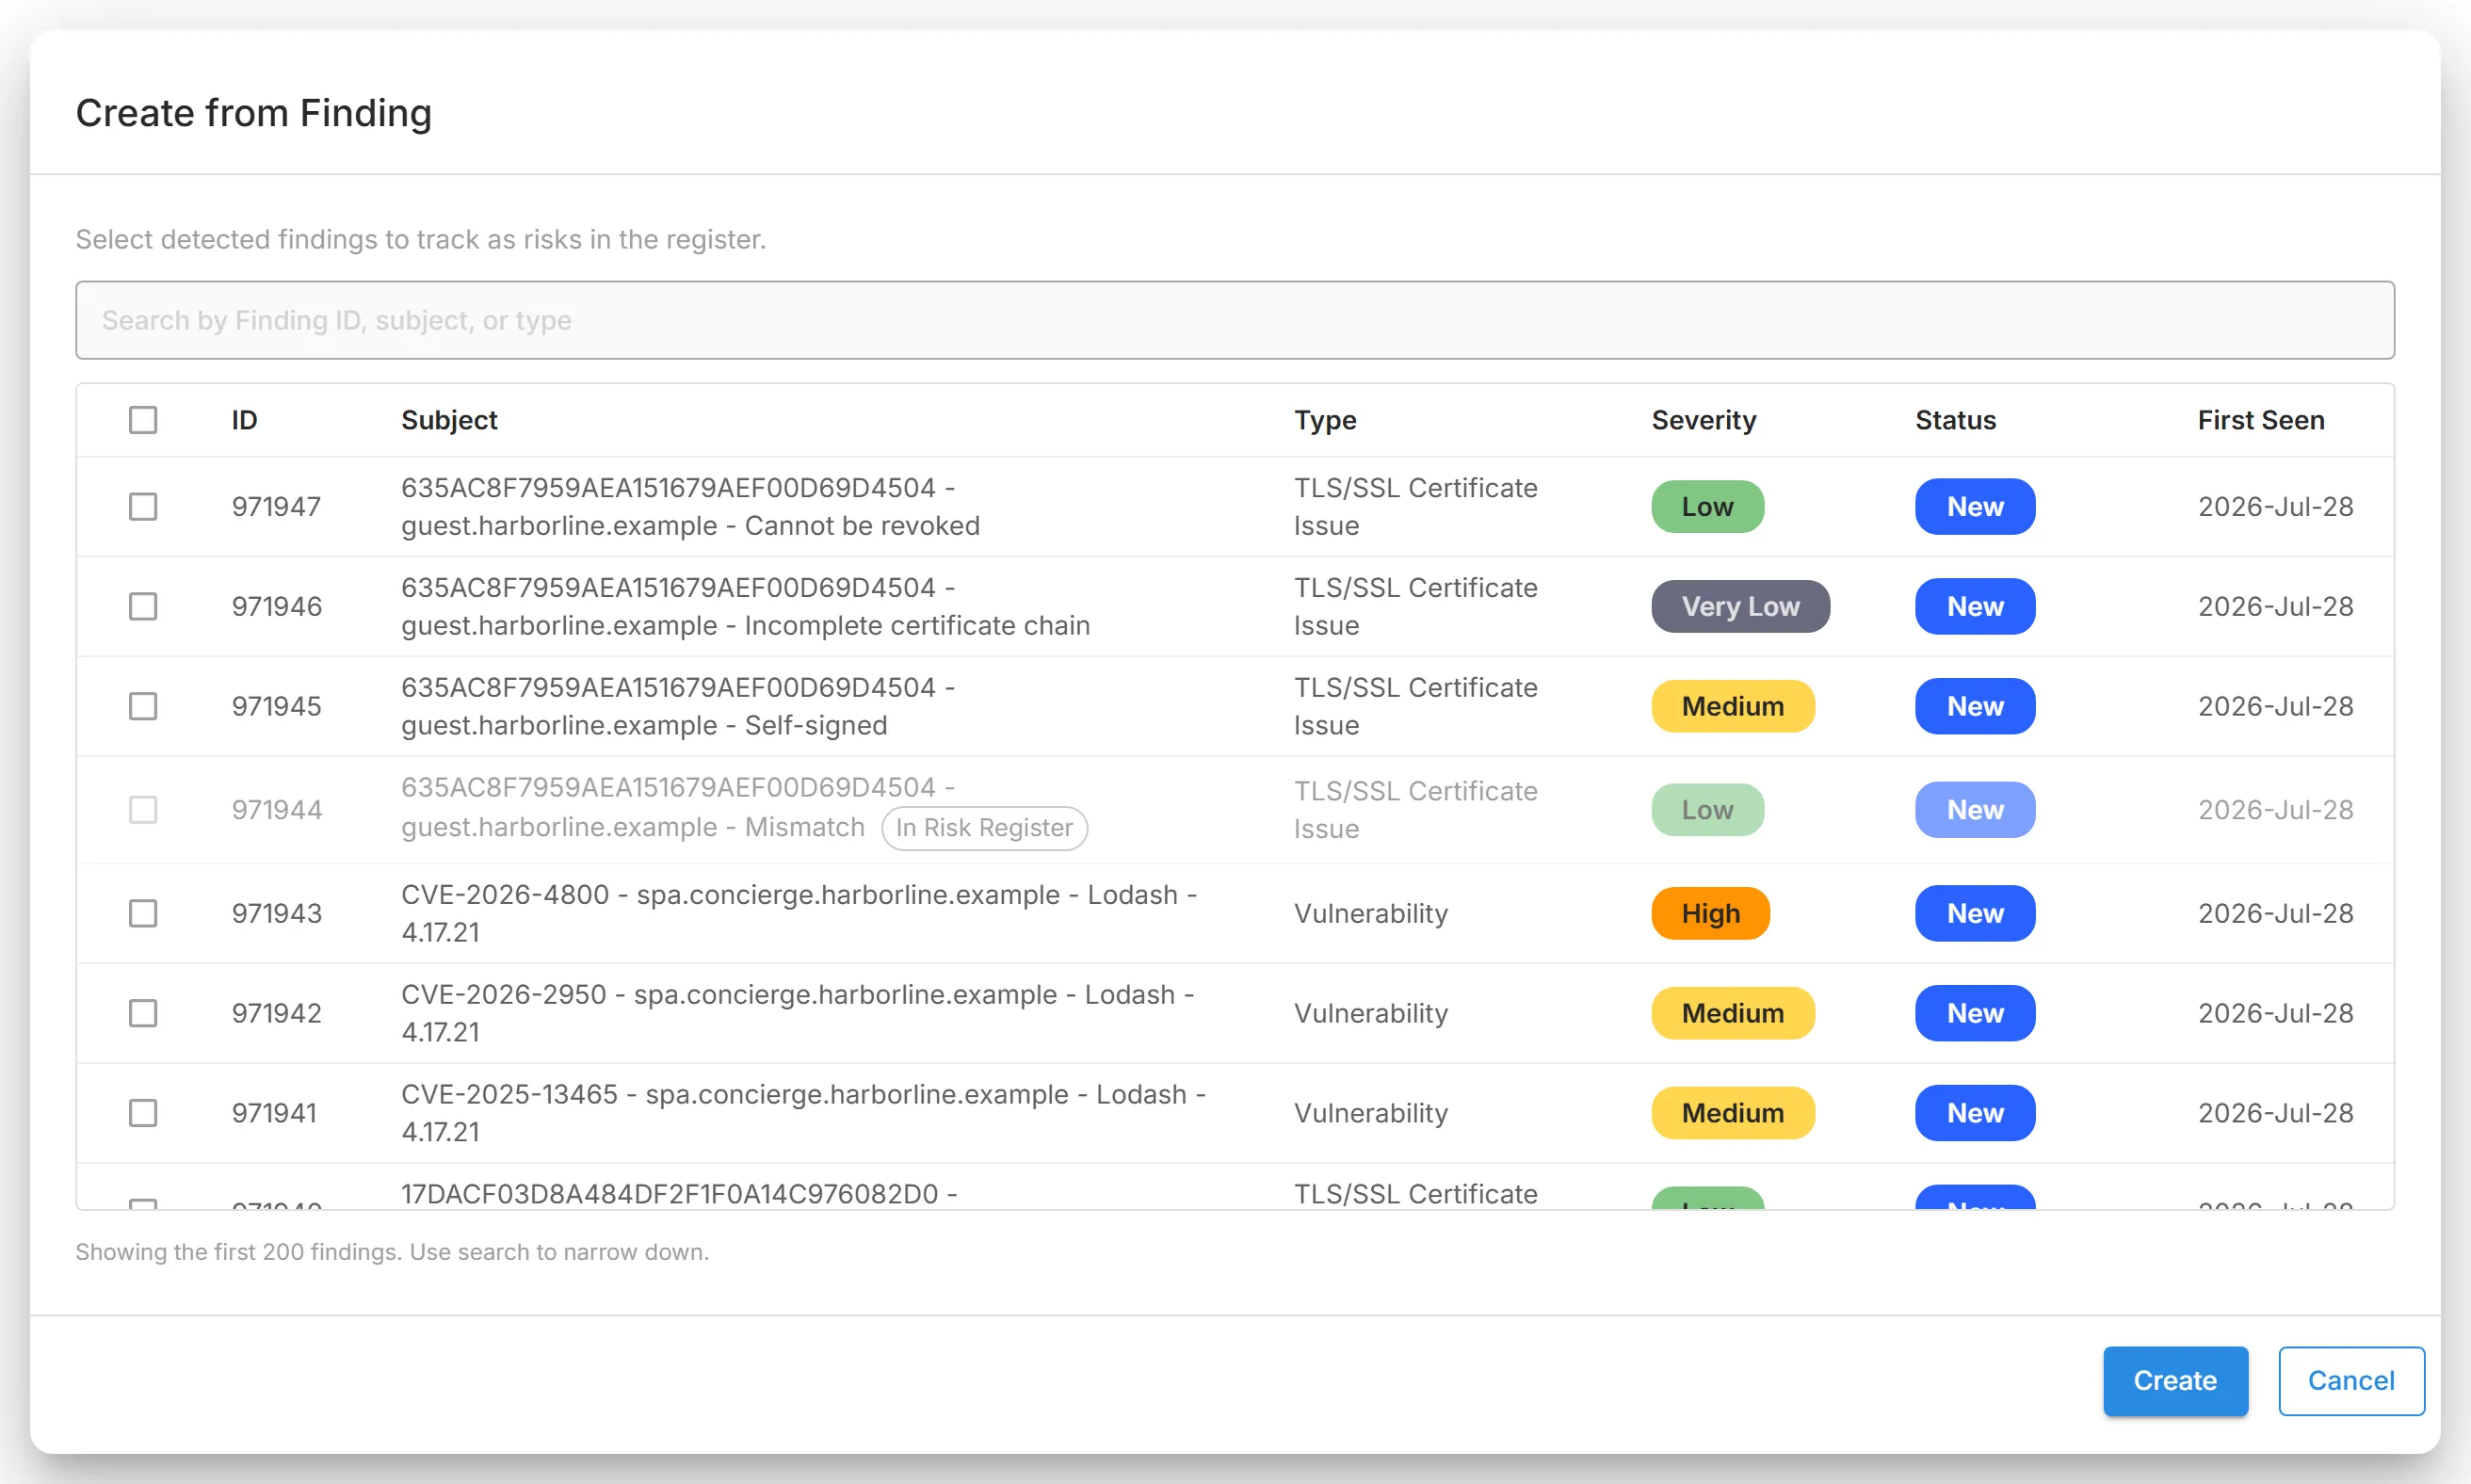2471x1484 pixels.
Task: Click the ID column header
Action: 244,420
